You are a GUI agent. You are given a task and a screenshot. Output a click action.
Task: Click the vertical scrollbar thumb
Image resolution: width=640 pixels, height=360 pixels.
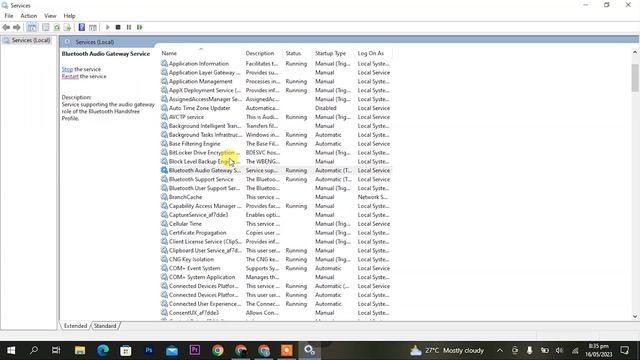pyautogui.click(x=635, y=78)
